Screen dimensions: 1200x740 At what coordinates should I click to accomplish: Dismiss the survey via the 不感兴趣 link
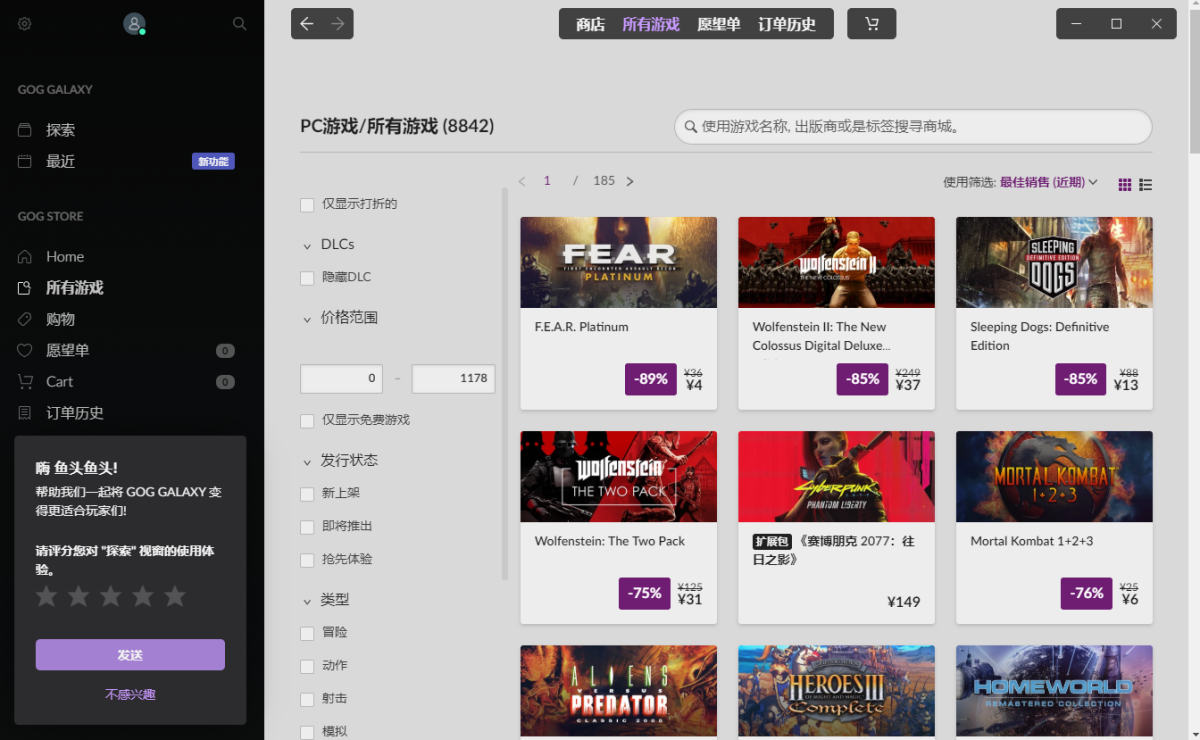(129, 695)
